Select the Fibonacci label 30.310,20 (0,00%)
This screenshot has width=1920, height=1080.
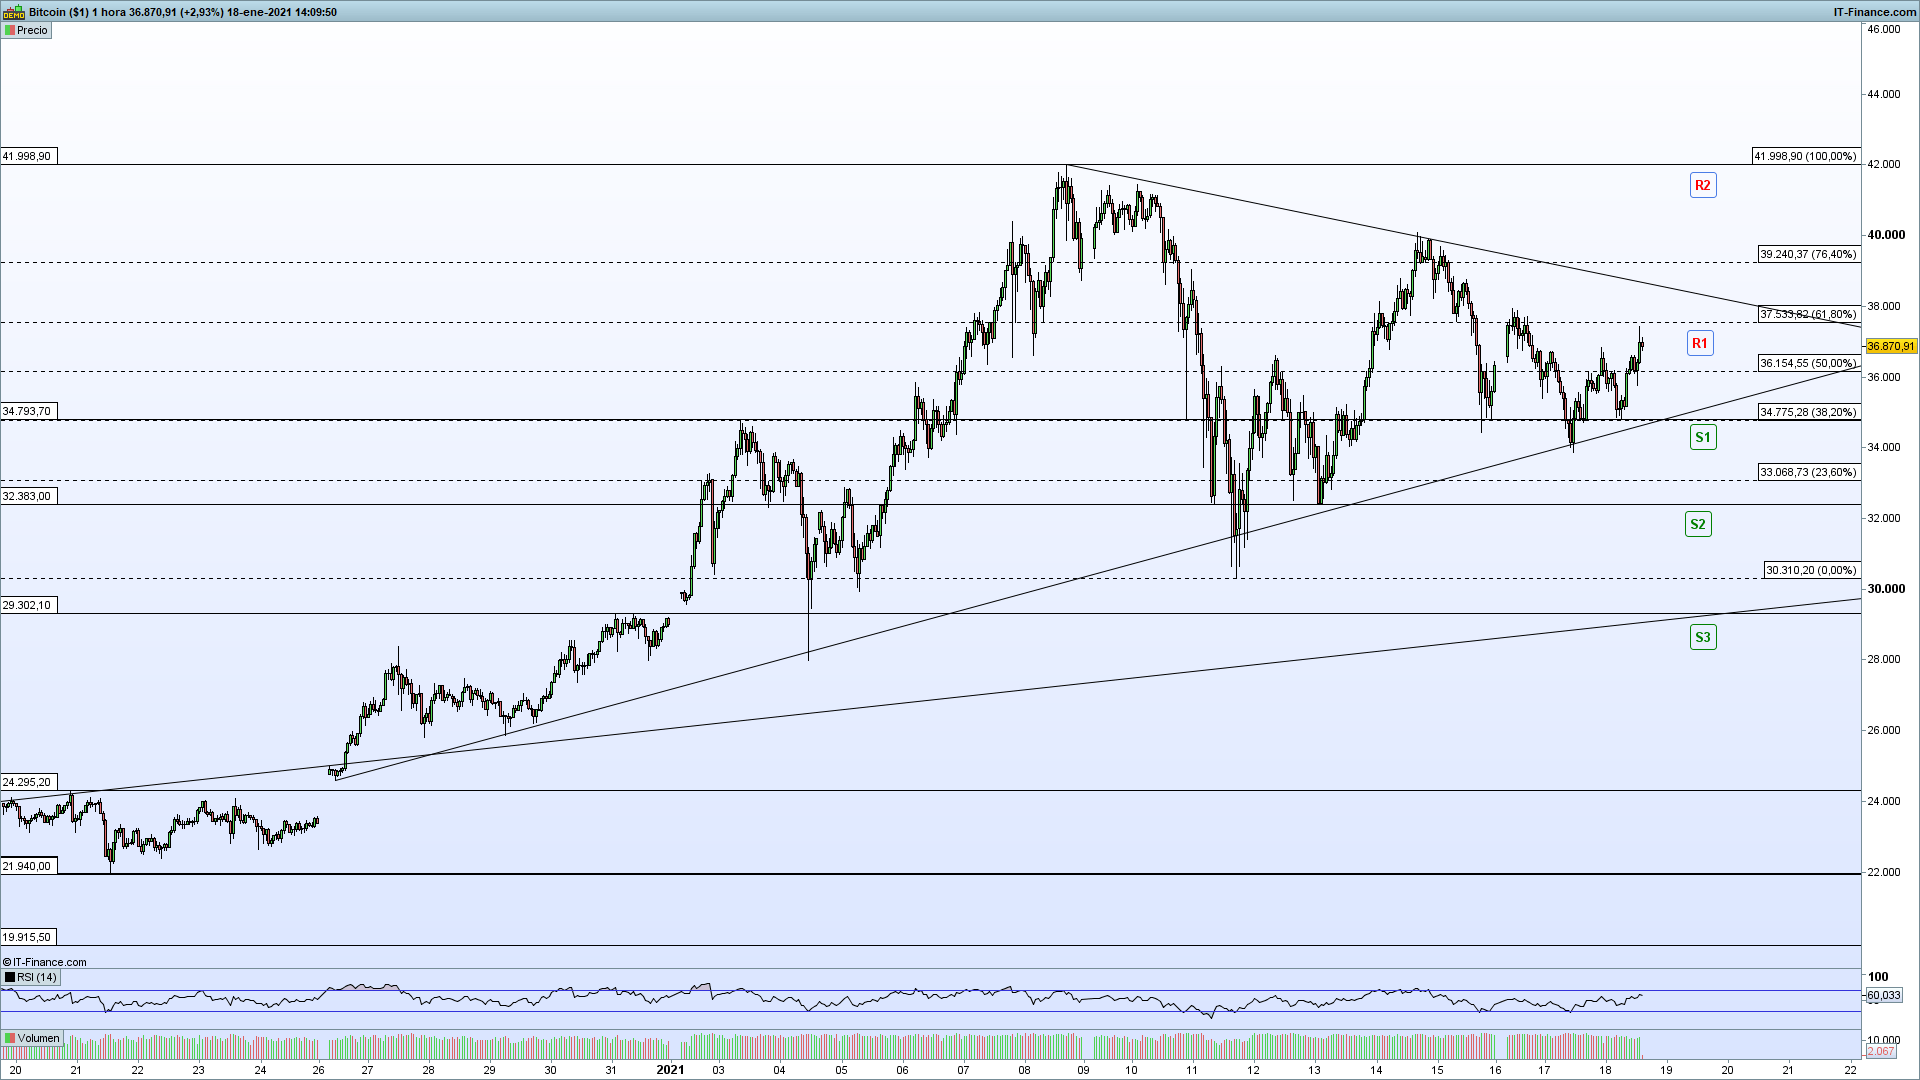1811,570
